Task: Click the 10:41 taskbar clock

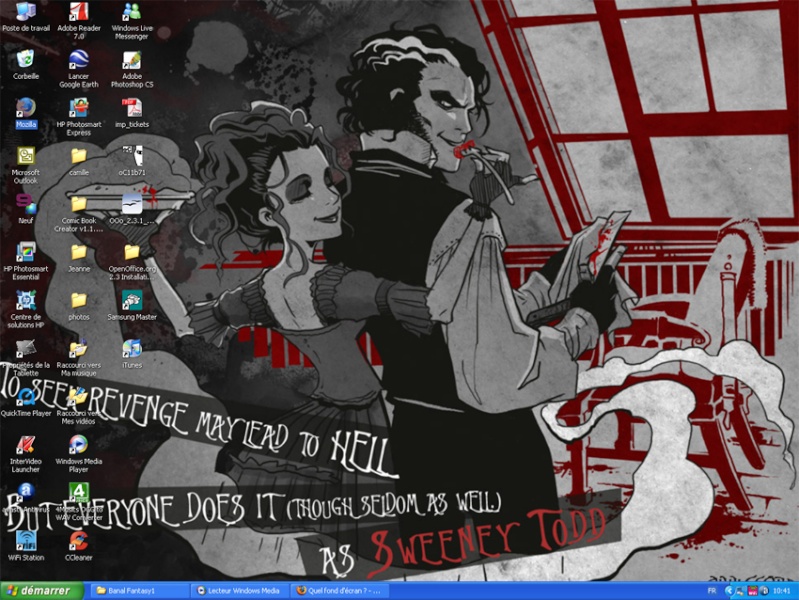Action: pos(781,591)
